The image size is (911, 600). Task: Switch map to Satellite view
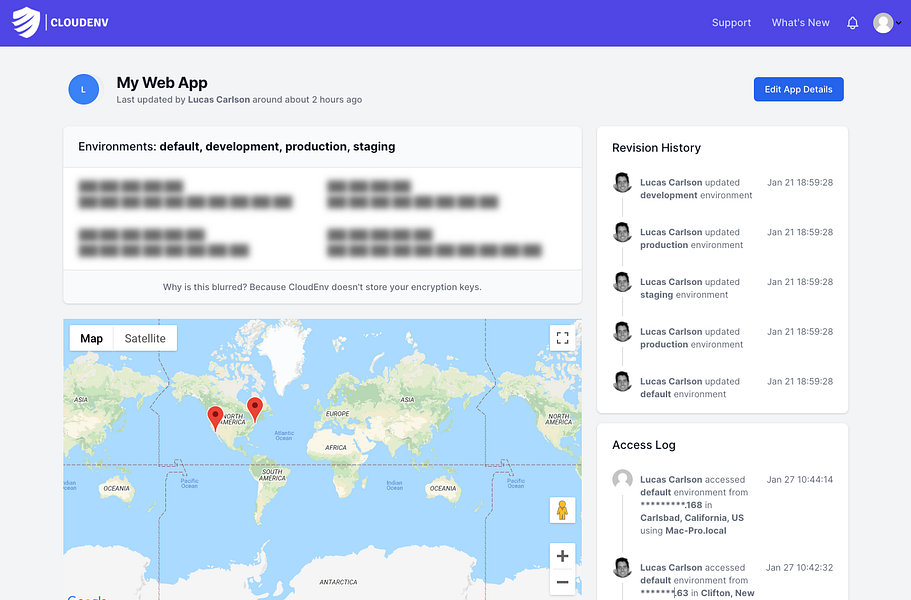tap(145, 338)
